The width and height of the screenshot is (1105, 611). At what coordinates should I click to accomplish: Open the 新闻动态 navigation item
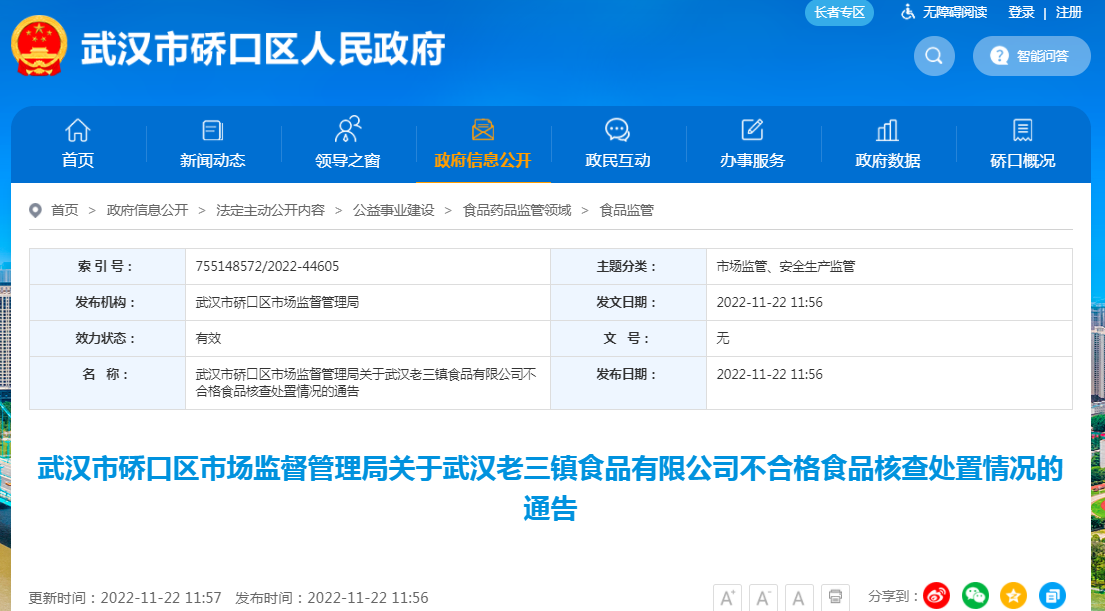[212, 143]
